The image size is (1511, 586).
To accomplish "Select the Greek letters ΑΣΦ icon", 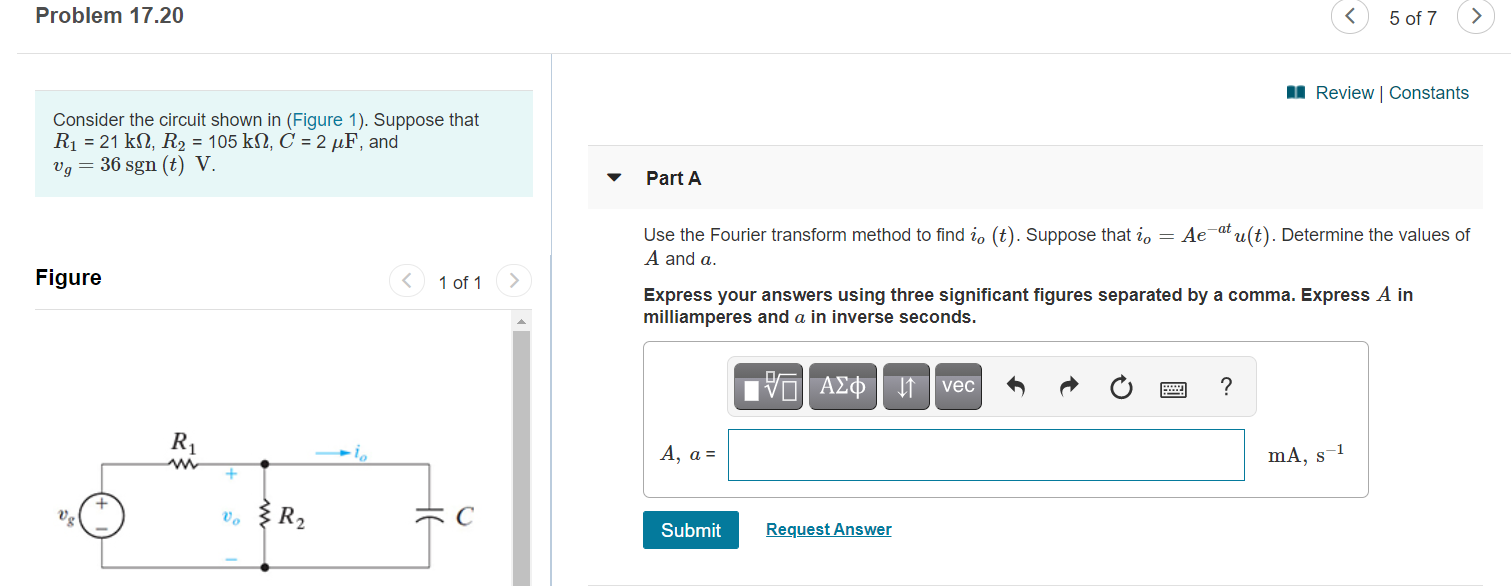I will click(x=841, y=387).
